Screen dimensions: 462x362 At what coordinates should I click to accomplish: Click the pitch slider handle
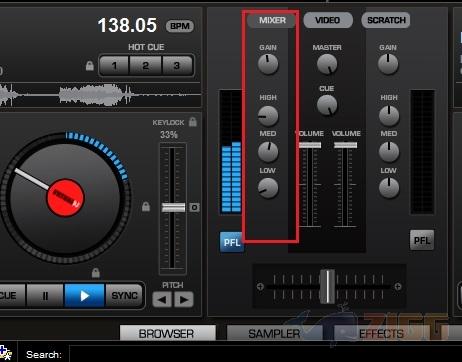(x=173, y=207)
